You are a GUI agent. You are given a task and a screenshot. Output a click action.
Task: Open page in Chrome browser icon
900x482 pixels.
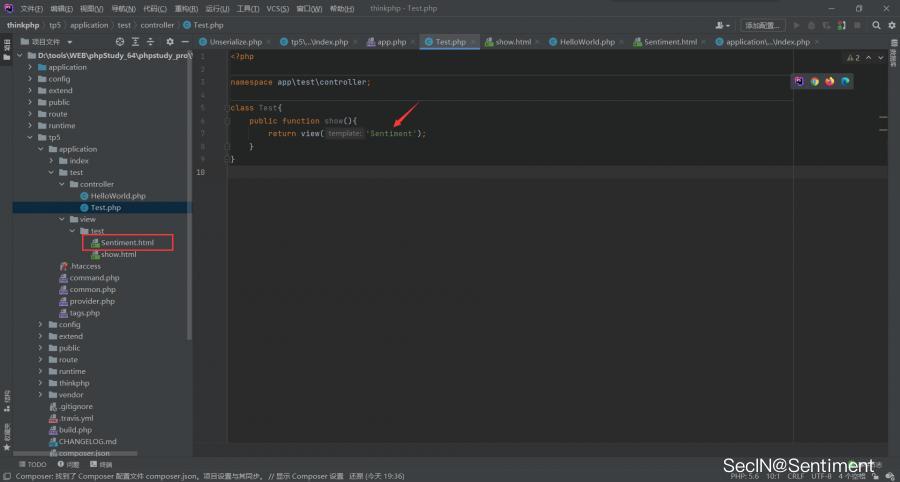tap(814, 81)
